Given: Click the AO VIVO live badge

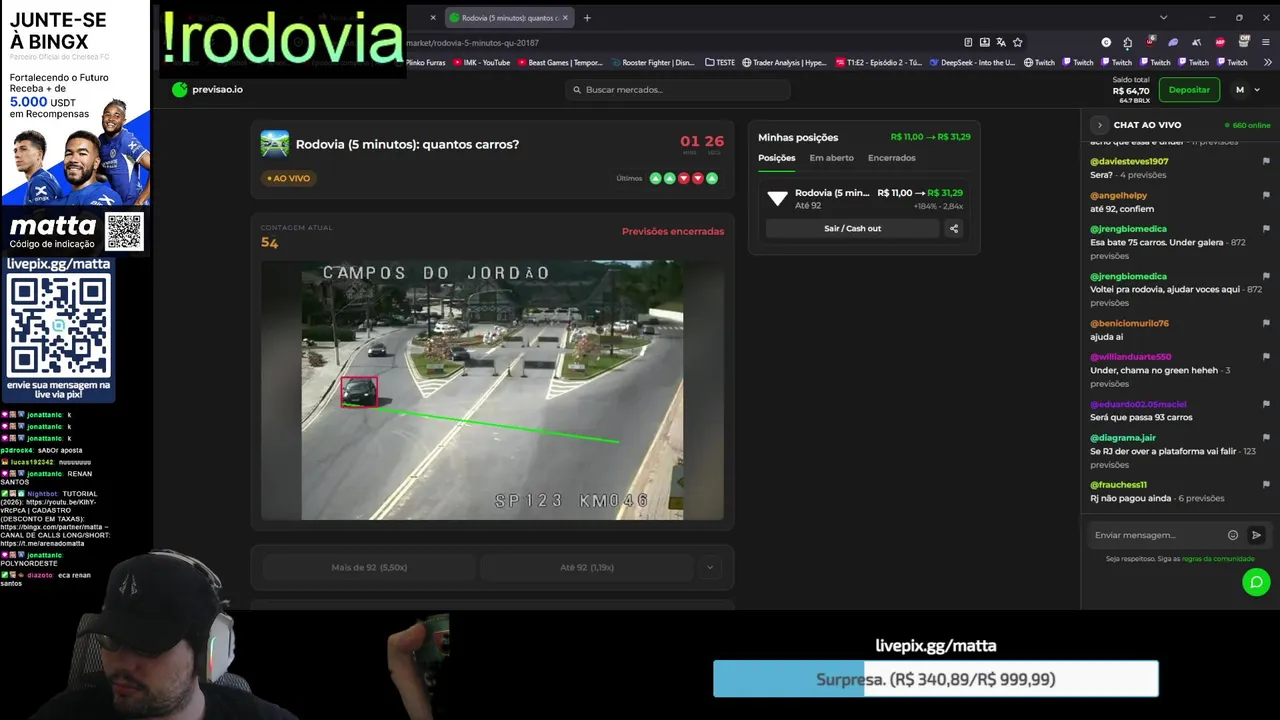Looking at the screenshot, I should [x=289, y=178].
